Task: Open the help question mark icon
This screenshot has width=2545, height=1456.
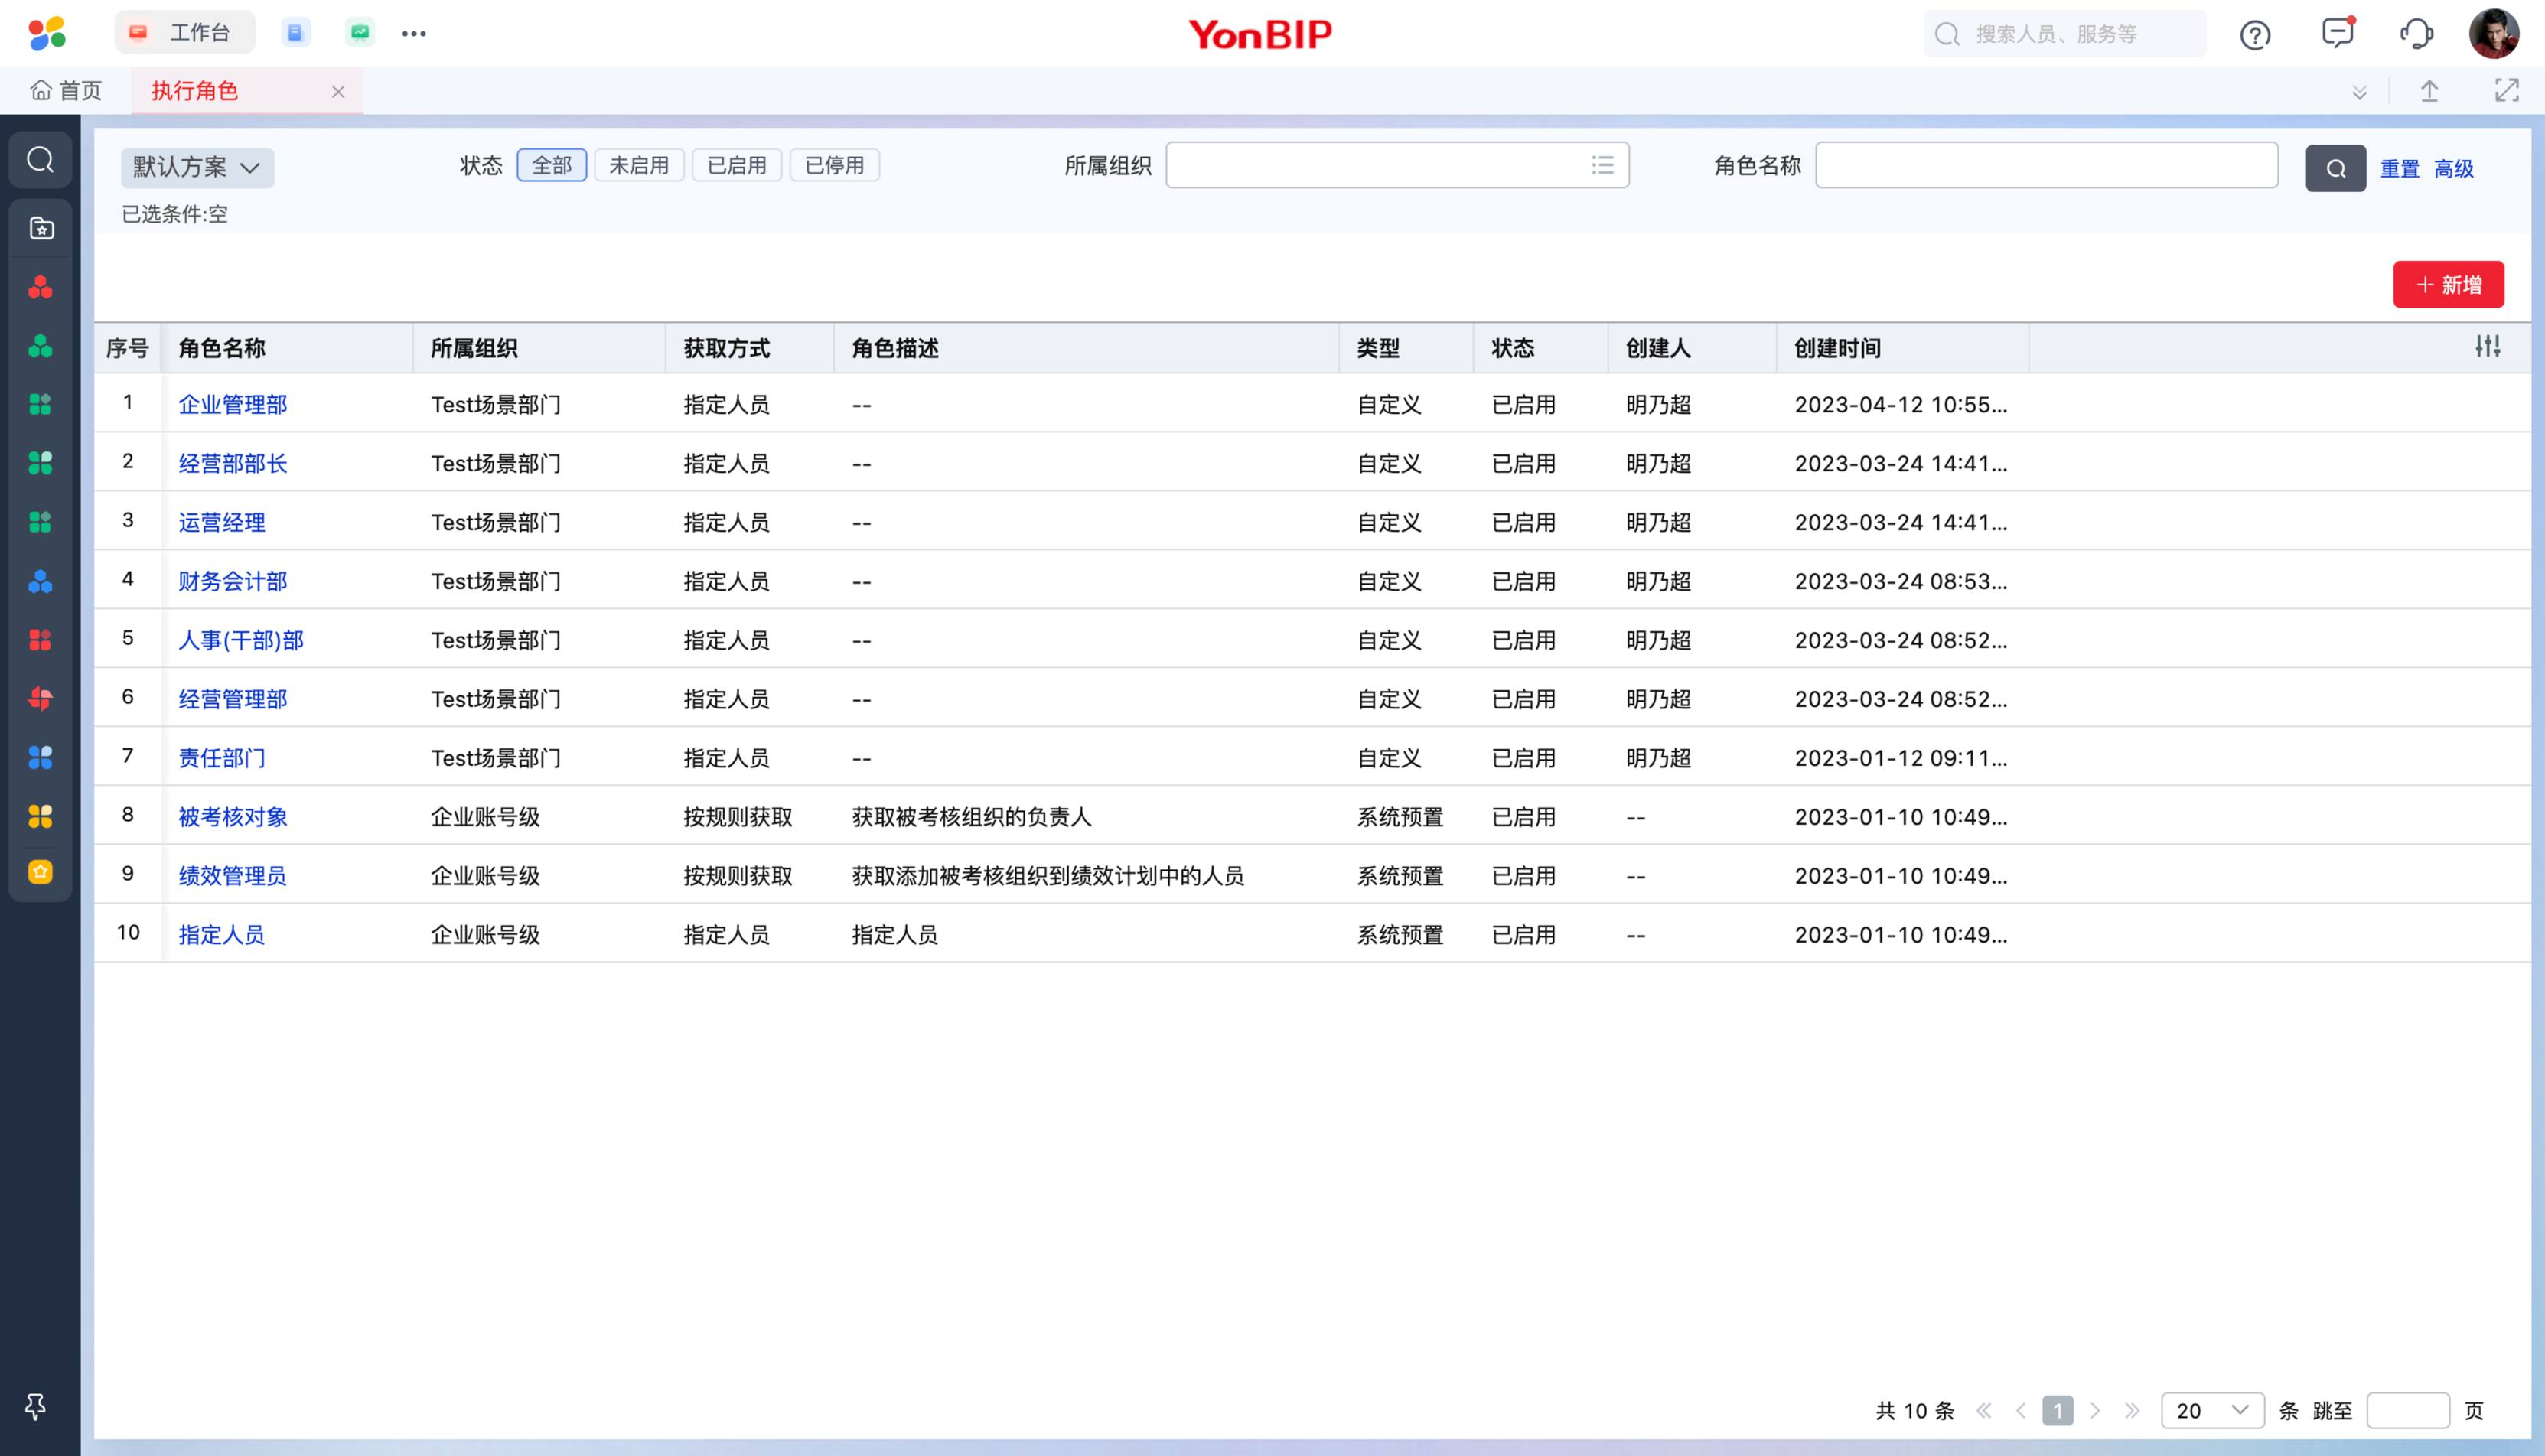Action: tap(2255, 35)
